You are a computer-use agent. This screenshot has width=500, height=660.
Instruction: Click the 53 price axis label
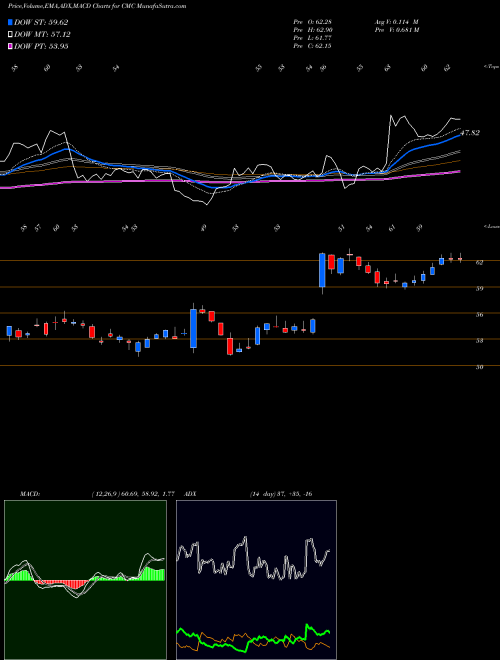[x=479, y=341]
